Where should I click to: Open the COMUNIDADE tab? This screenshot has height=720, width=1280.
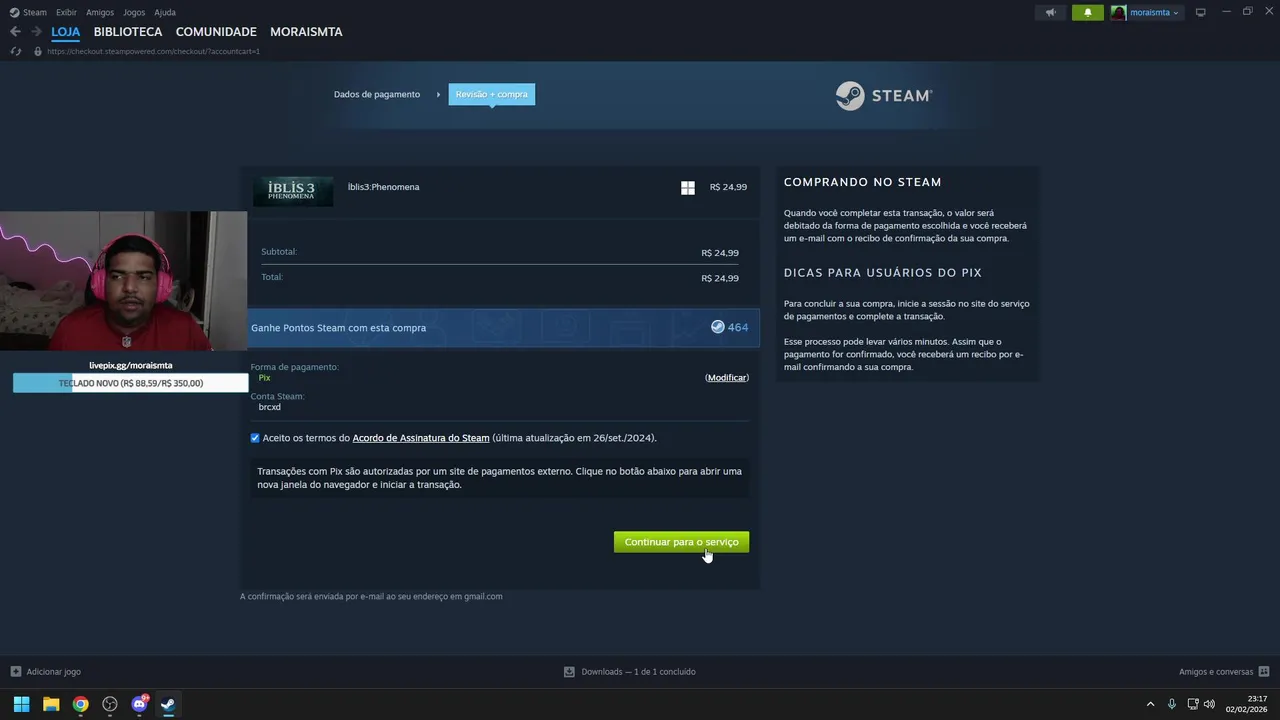coord(216,32)
